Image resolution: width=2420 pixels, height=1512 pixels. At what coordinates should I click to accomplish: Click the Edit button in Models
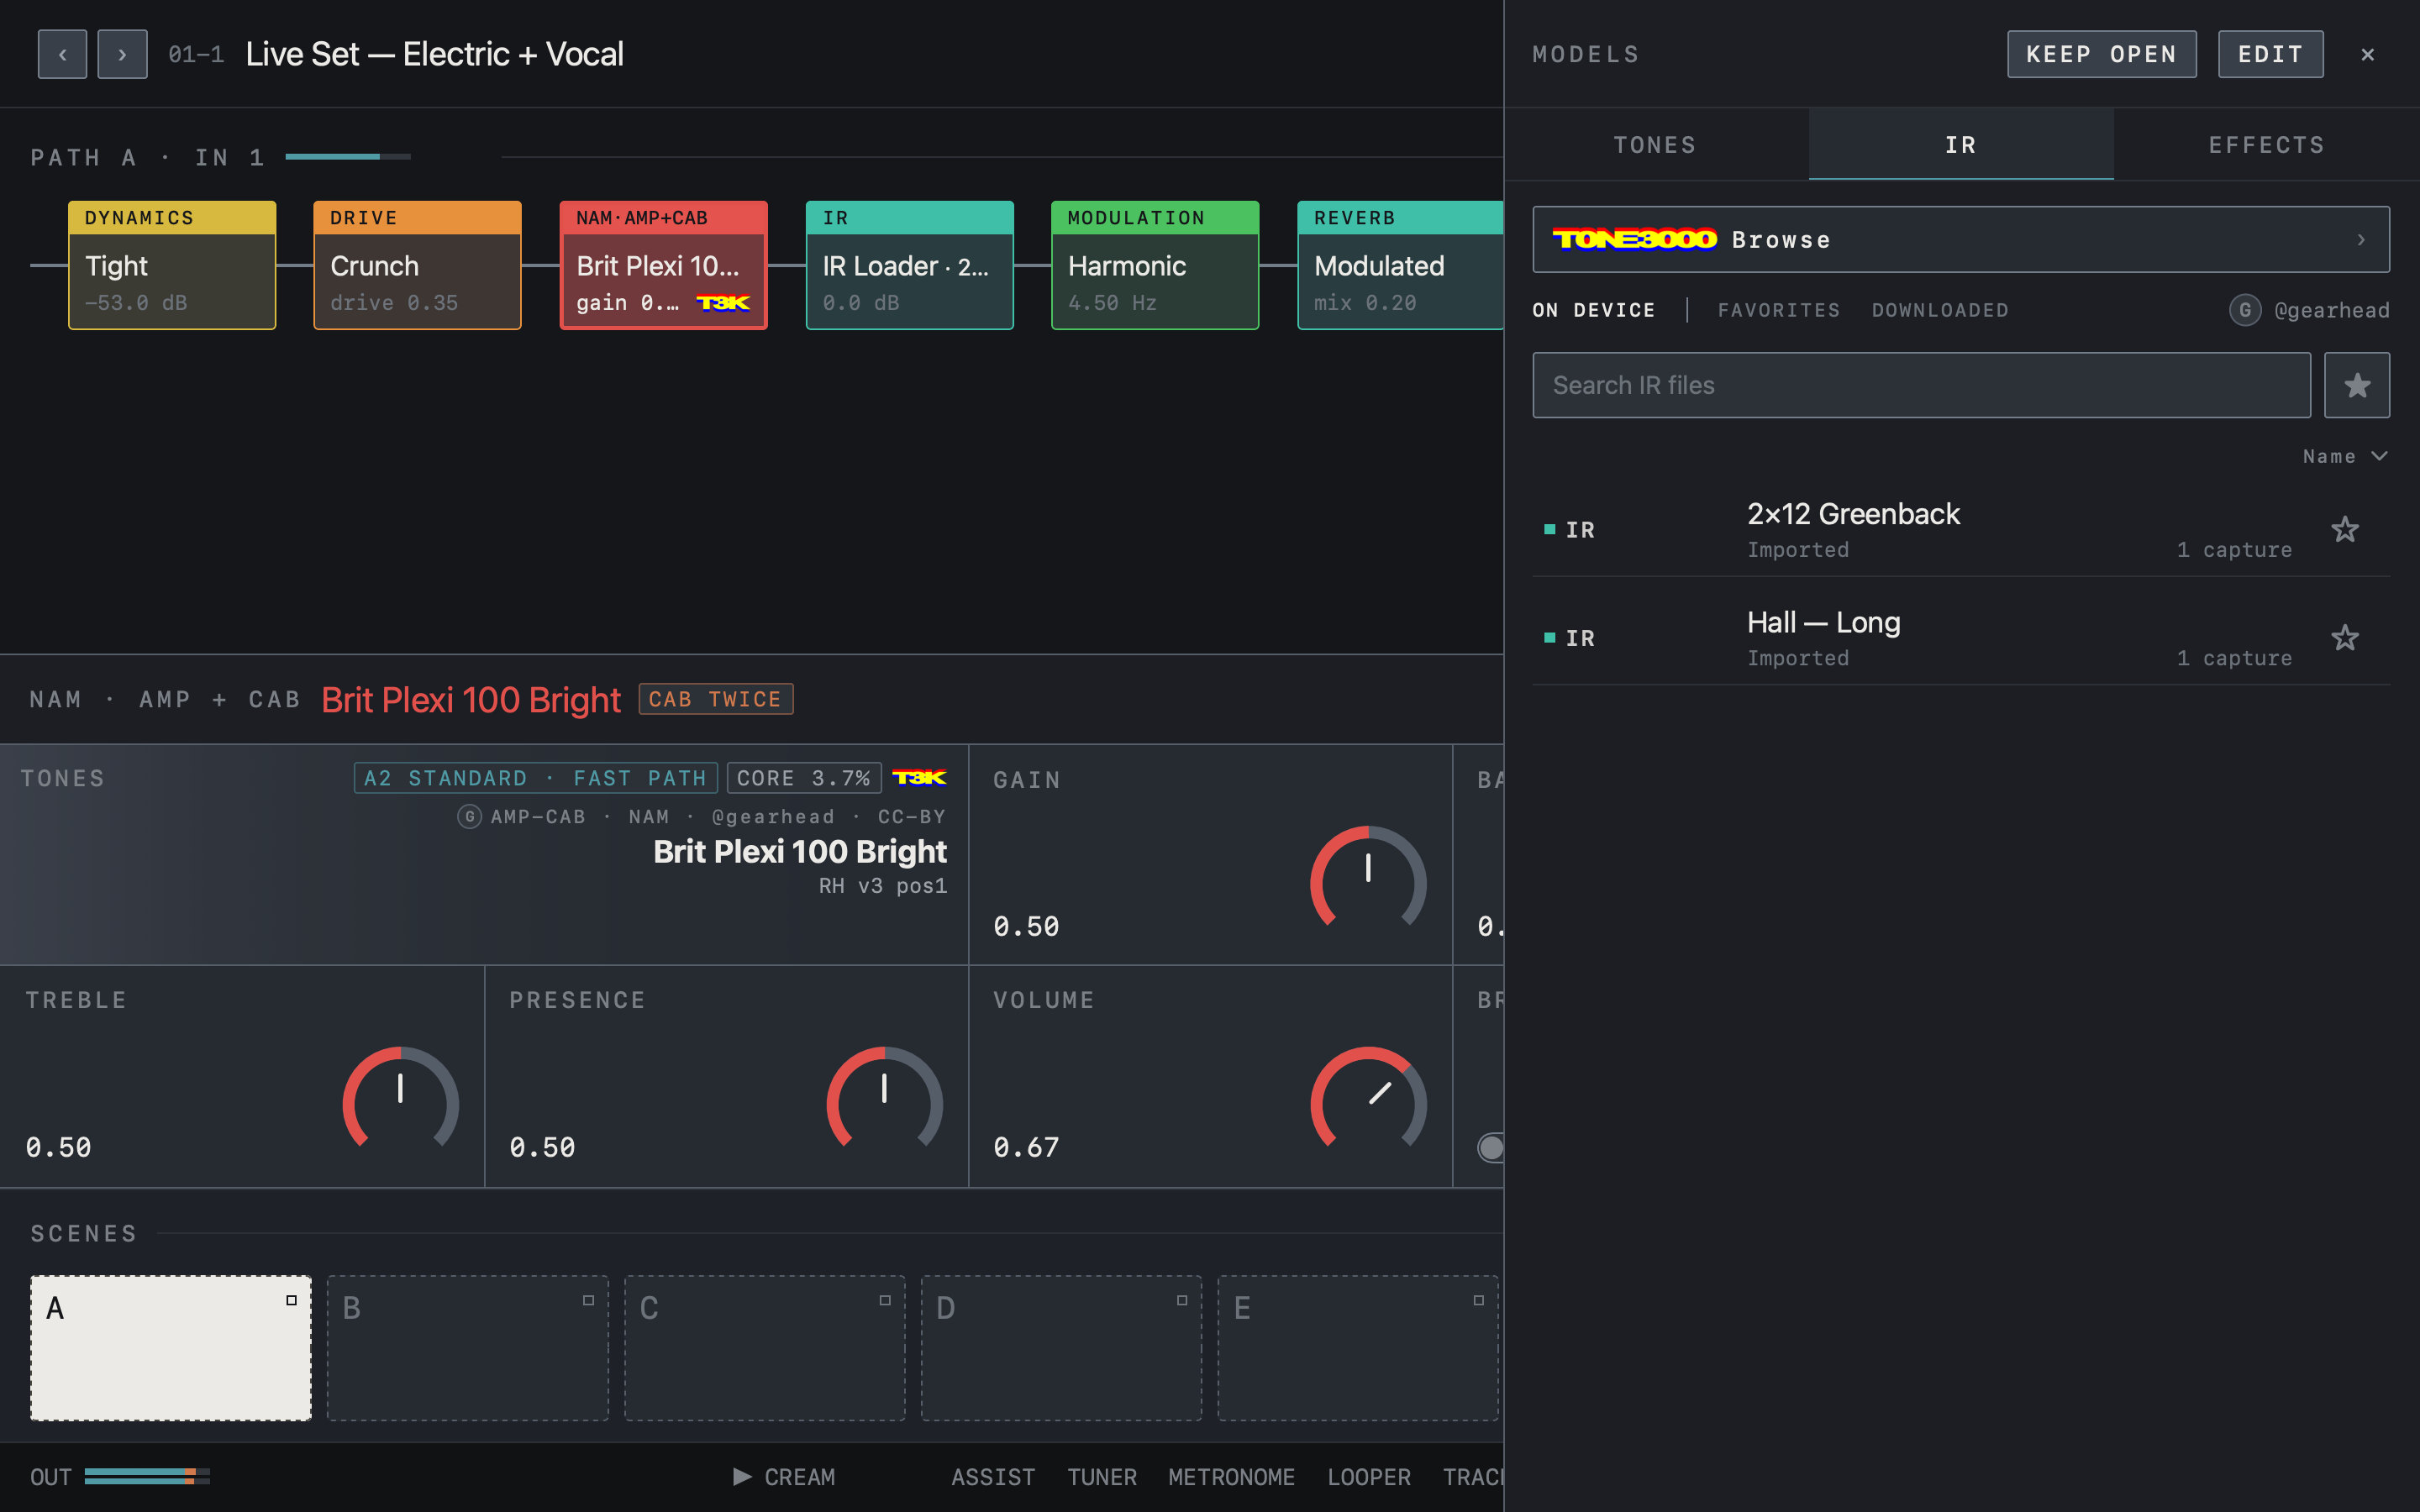click(x=2270, y=54)
